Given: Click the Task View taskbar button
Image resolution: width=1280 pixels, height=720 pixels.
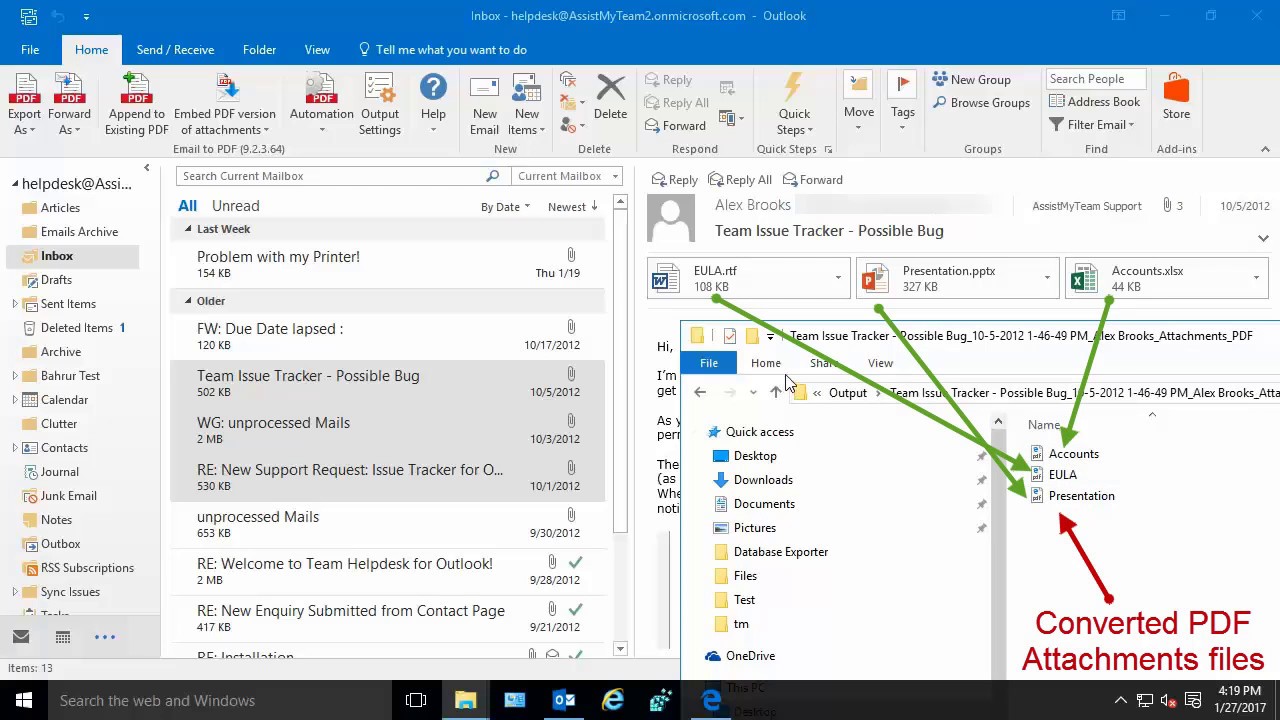Looking at the screenshot, I should 416,700.
